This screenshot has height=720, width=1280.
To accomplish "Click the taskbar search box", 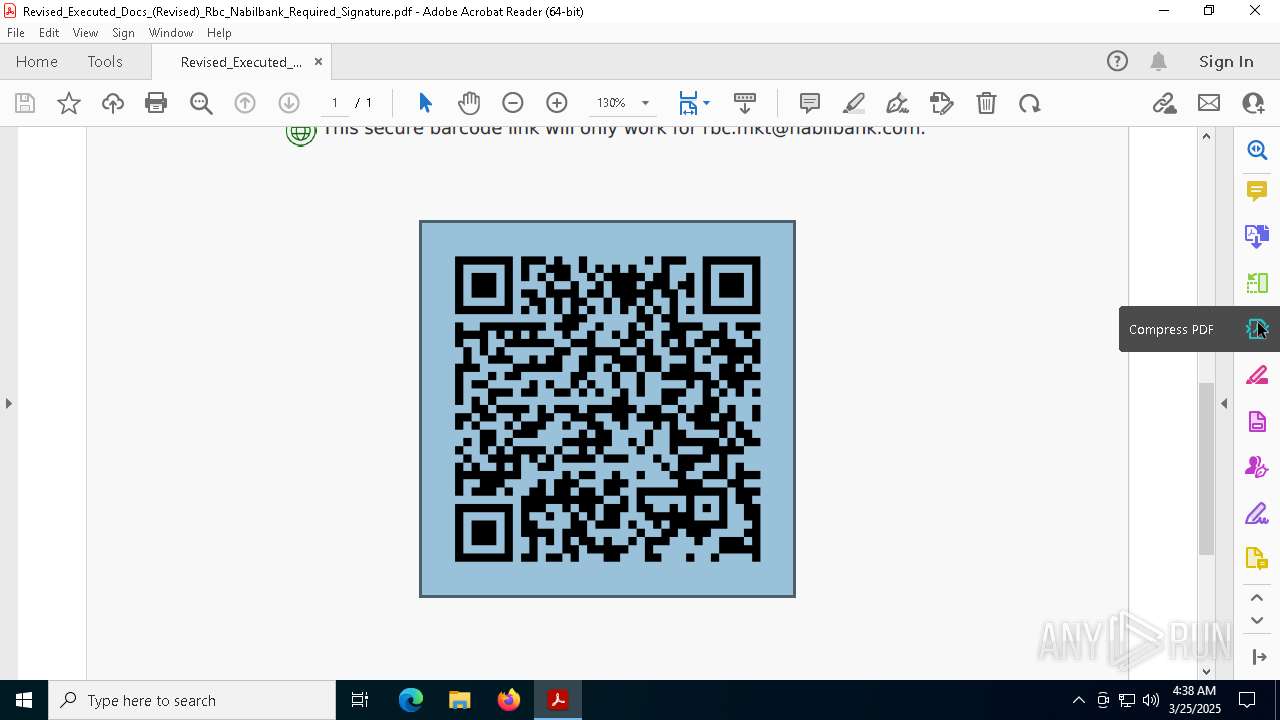I will [x=192, y=700].
